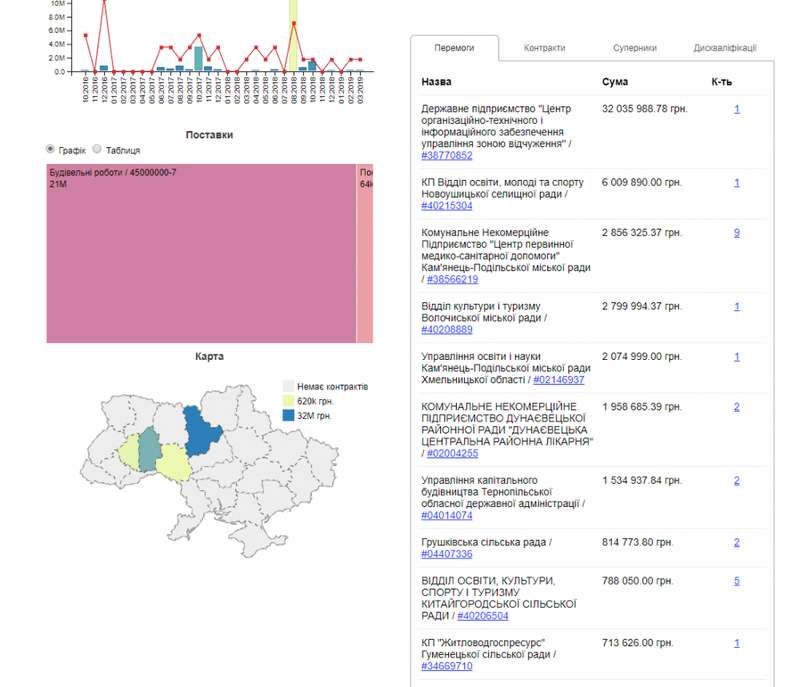Open organization link #40215304
The height and width of the screenshot is (687, 800).
(450, 205)
